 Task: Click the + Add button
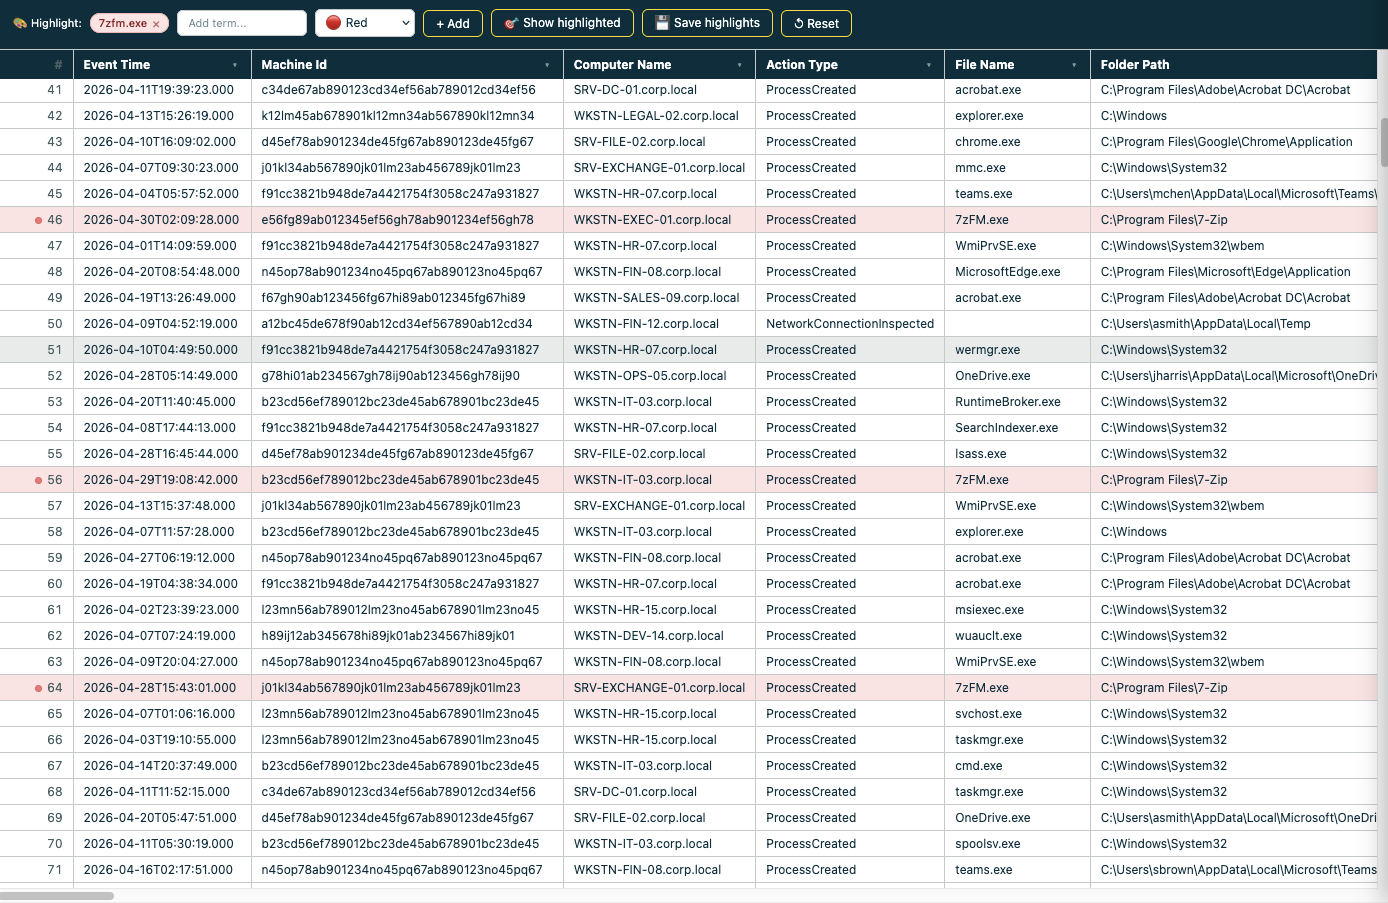(453, 23)
